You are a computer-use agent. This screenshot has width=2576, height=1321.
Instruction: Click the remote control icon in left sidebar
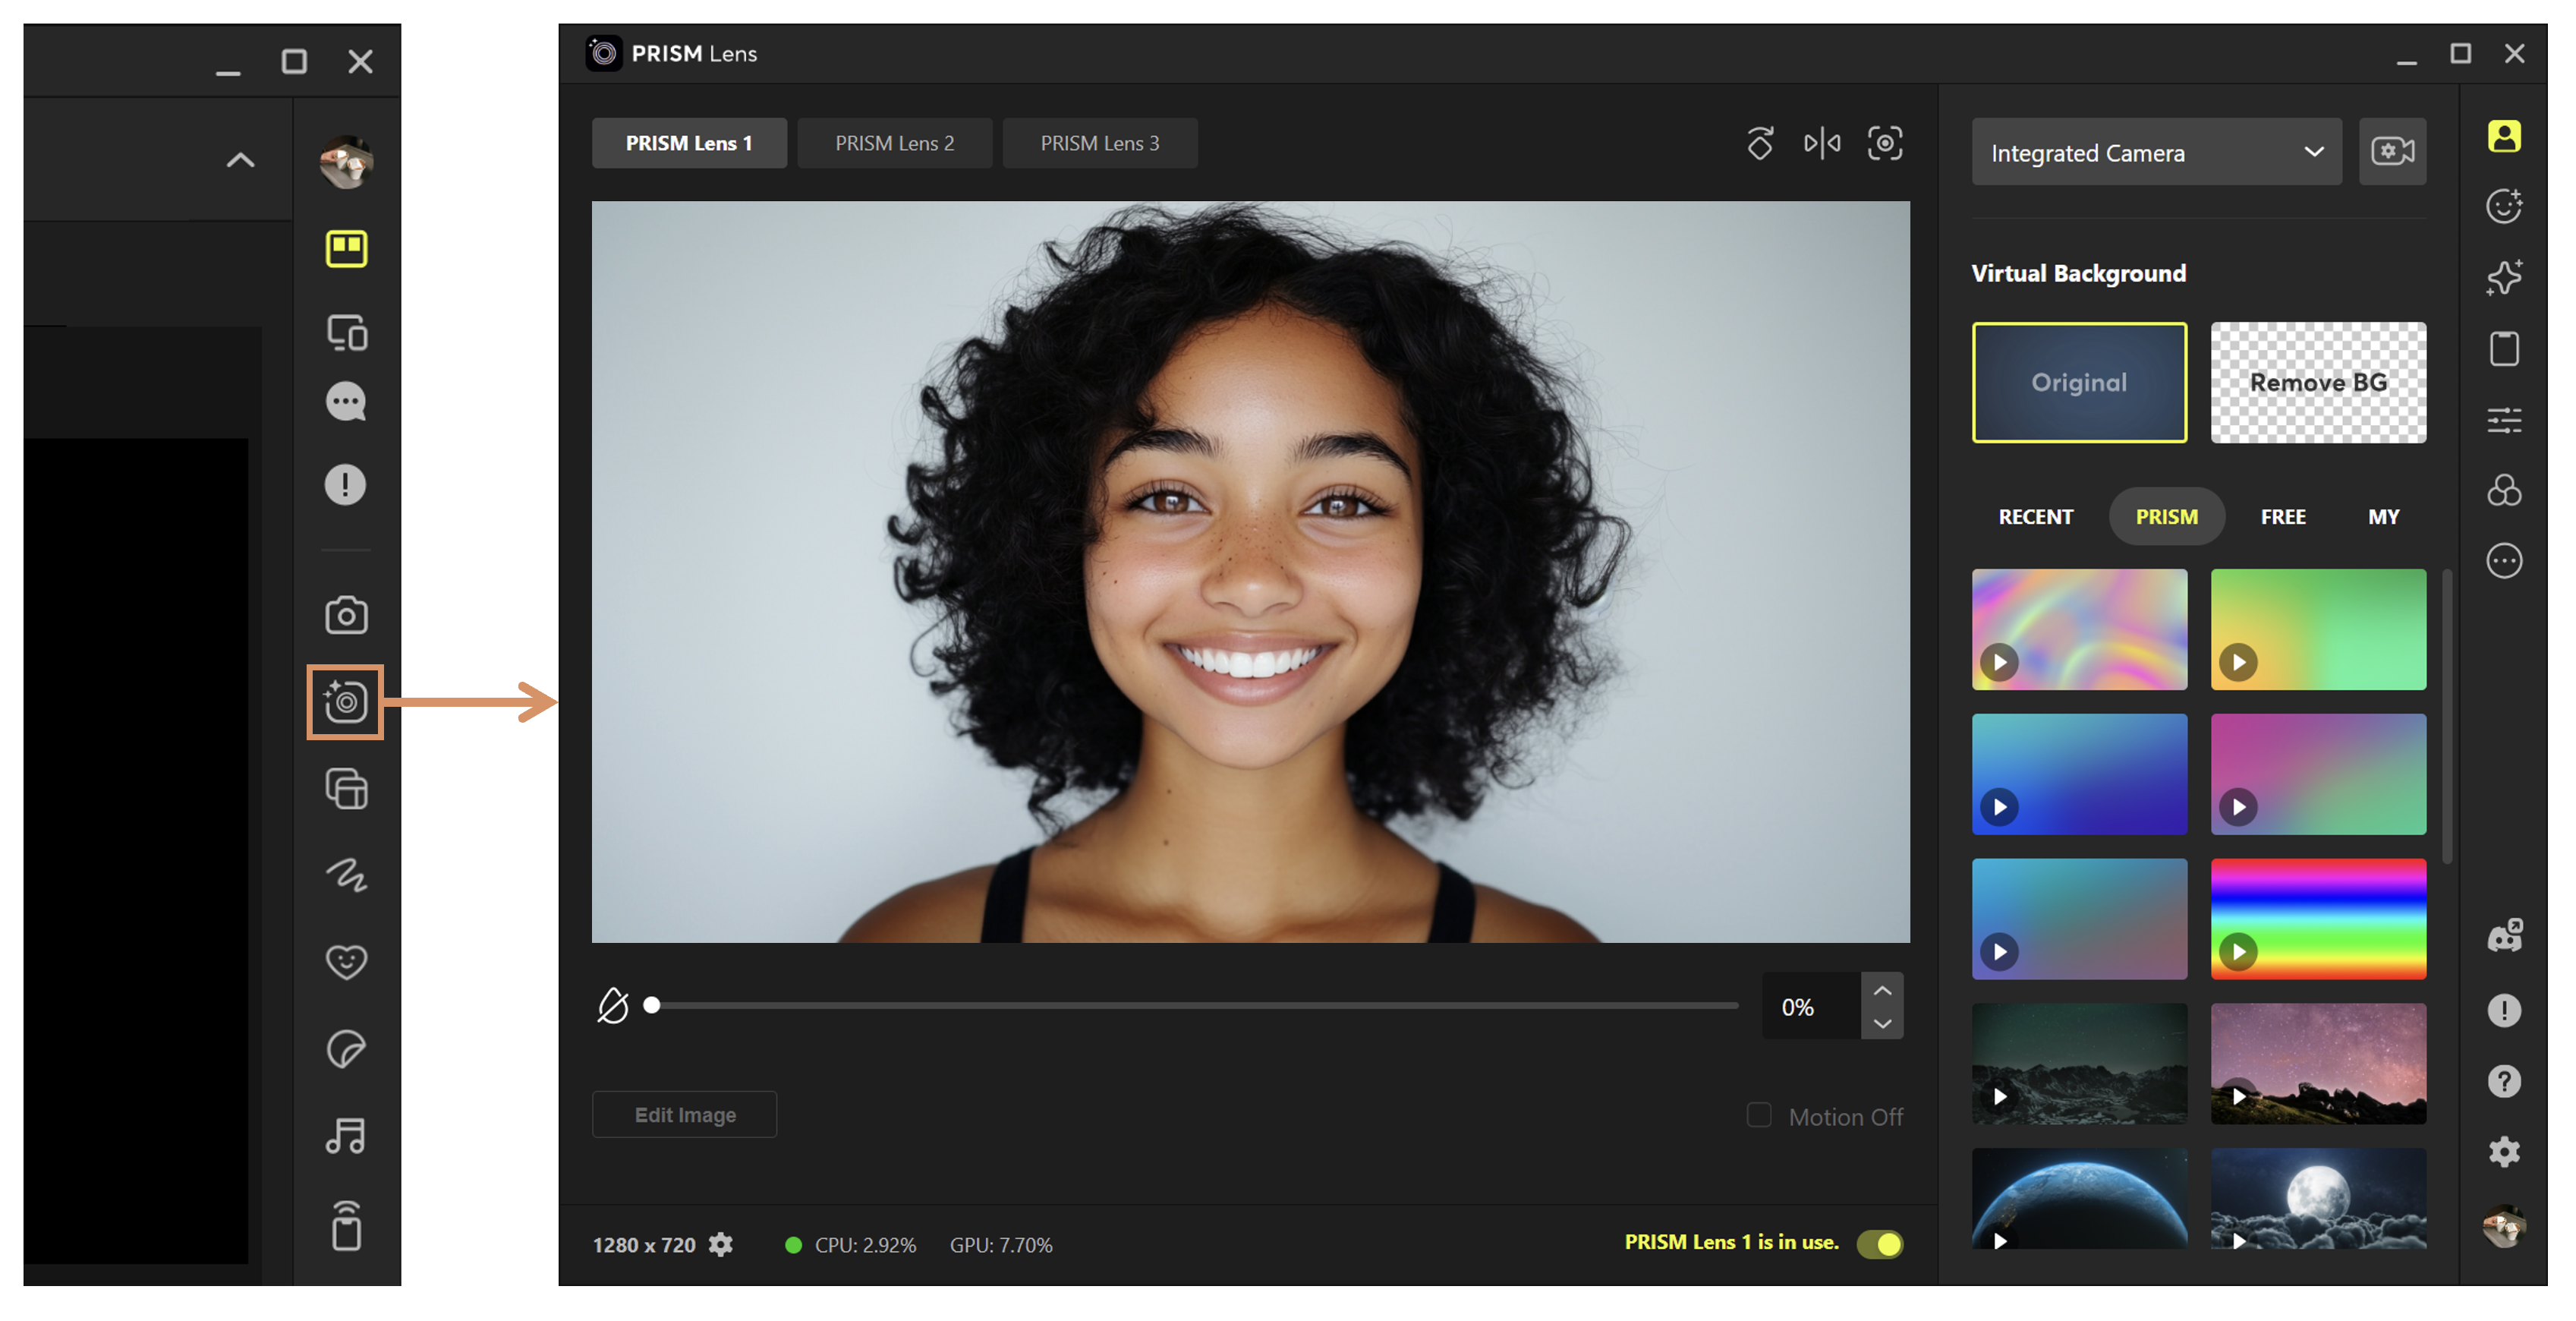[347, 1225]
